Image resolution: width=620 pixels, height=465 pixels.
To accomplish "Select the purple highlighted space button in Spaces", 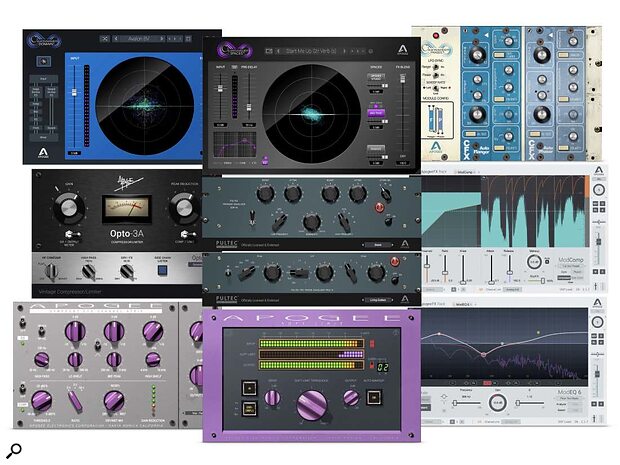I will pos(376,113).
